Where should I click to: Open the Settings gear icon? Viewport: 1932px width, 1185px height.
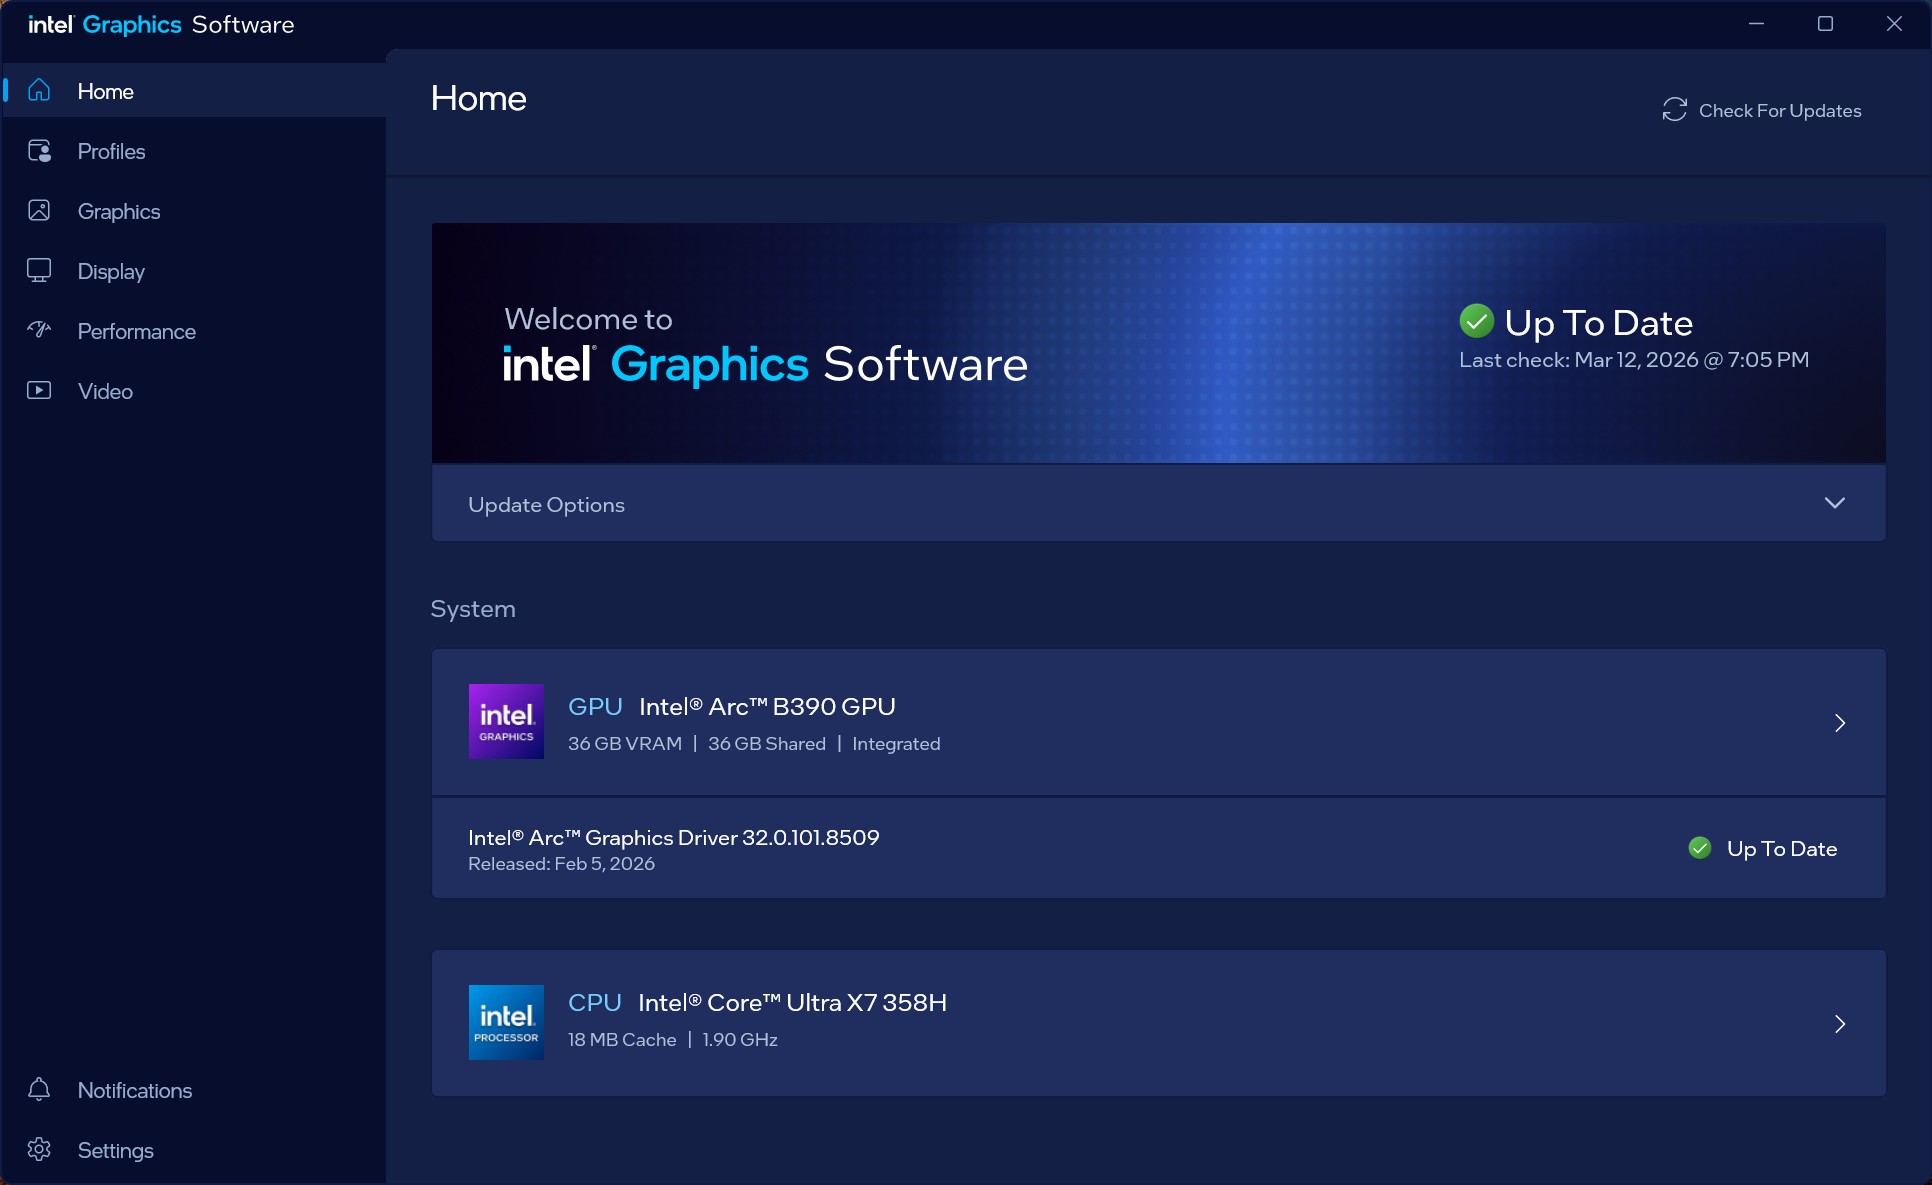[x=39, y=1149]
